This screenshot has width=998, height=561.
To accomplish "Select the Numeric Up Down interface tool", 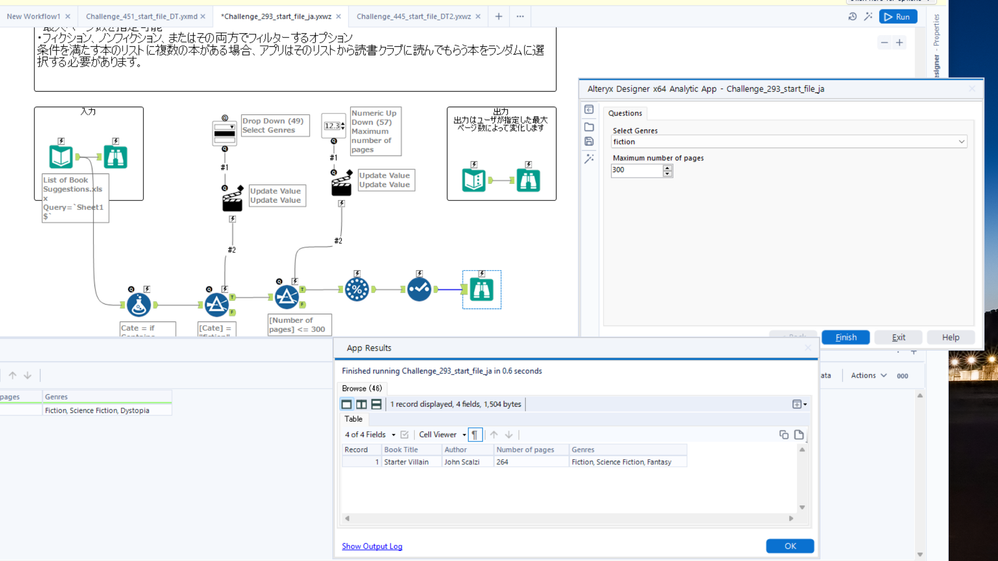I will click(x=334, y=125).
